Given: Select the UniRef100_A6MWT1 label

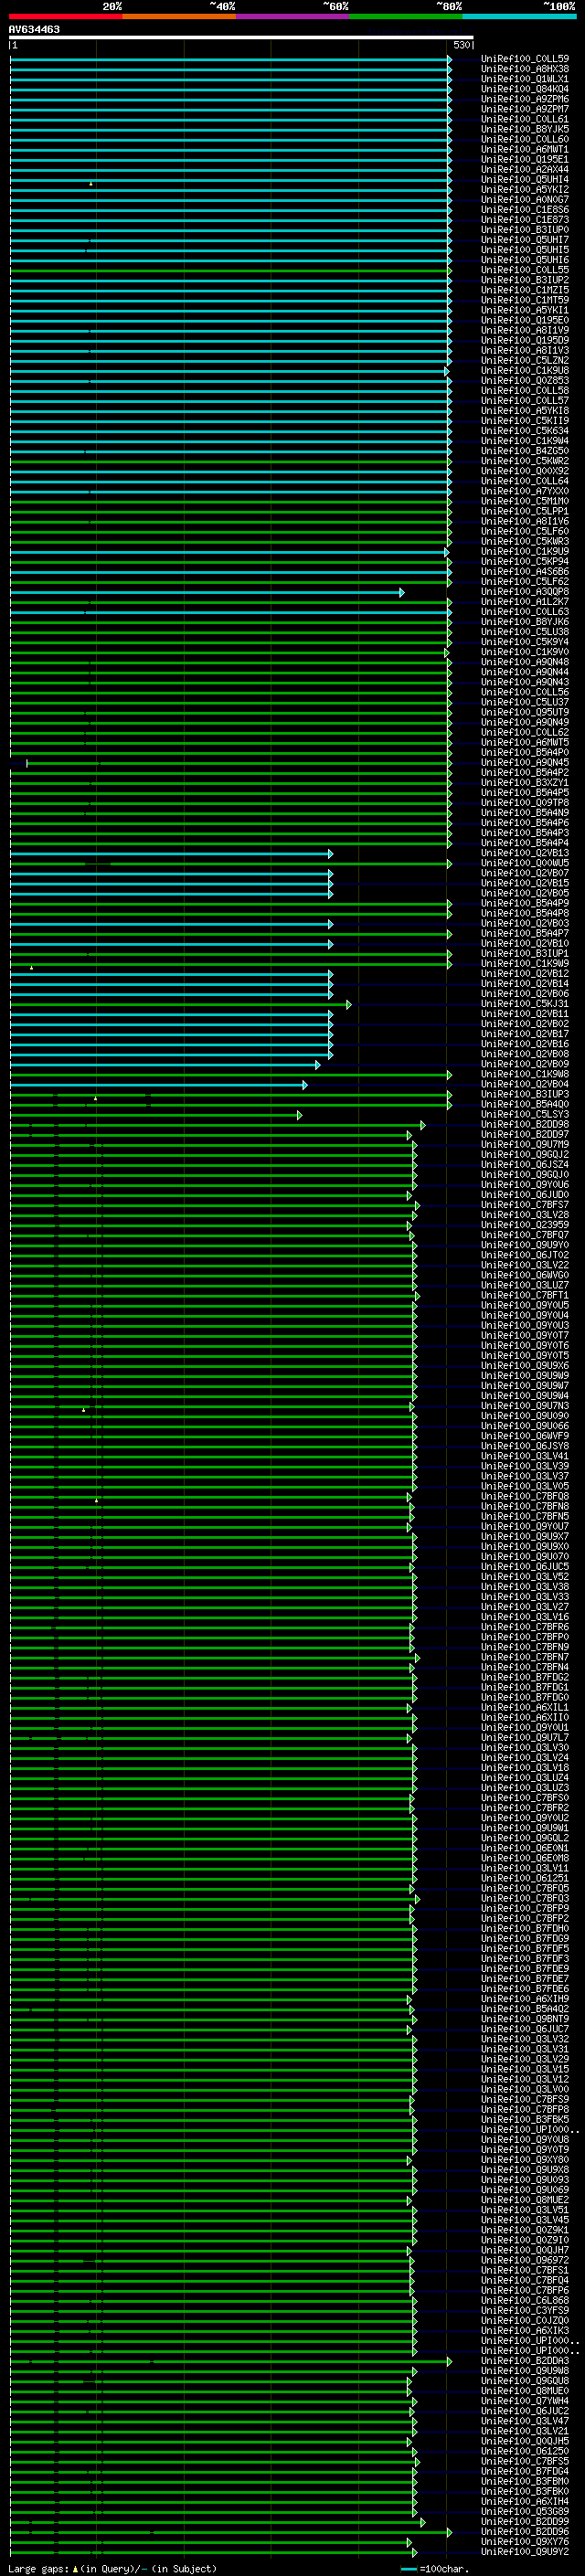Looking at the screenshot, I should click(x=525, y=149).
